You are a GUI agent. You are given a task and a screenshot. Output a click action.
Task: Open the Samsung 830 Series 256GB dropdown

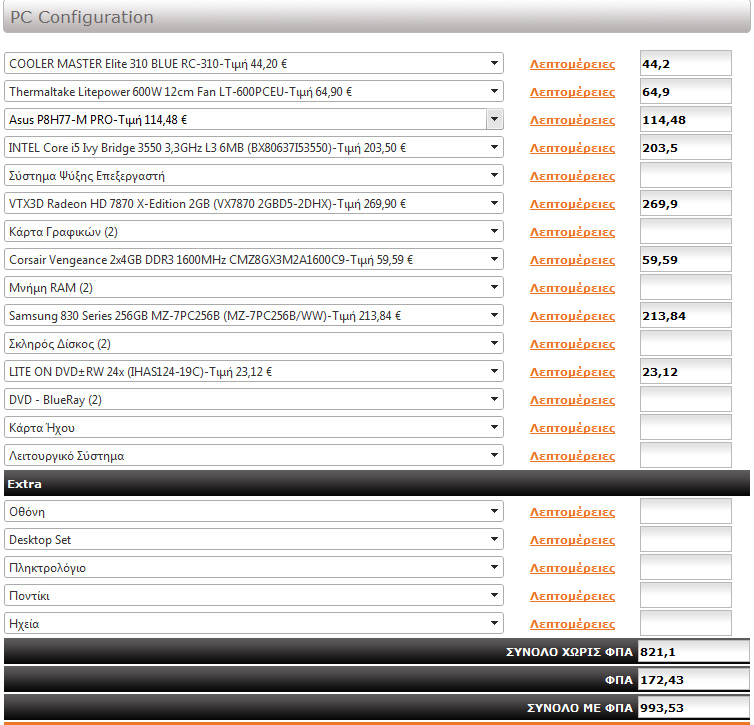tap(254, 315)
